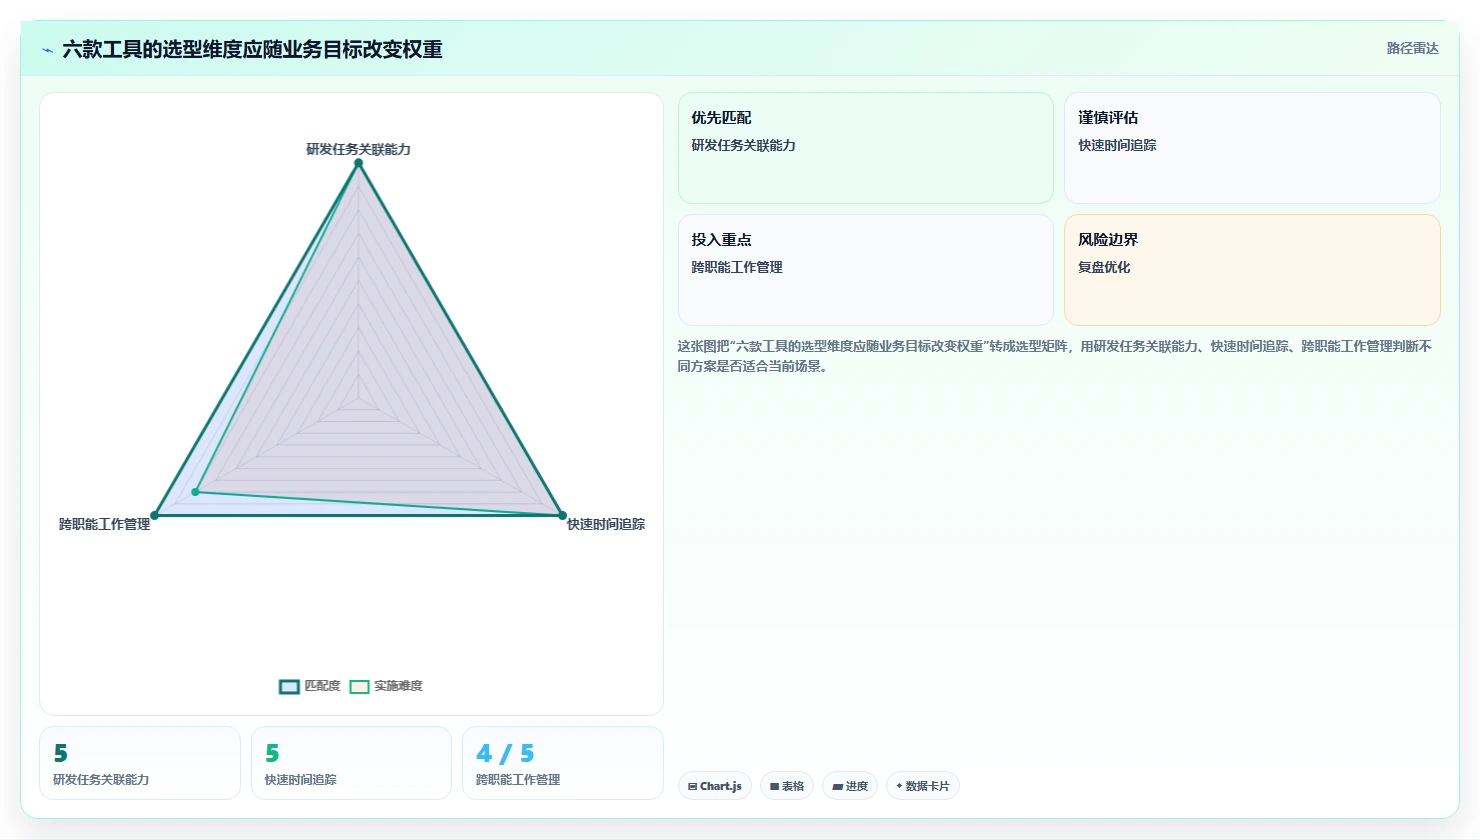Select the 进度 tag chip
1480x840 pixels.
850,786
